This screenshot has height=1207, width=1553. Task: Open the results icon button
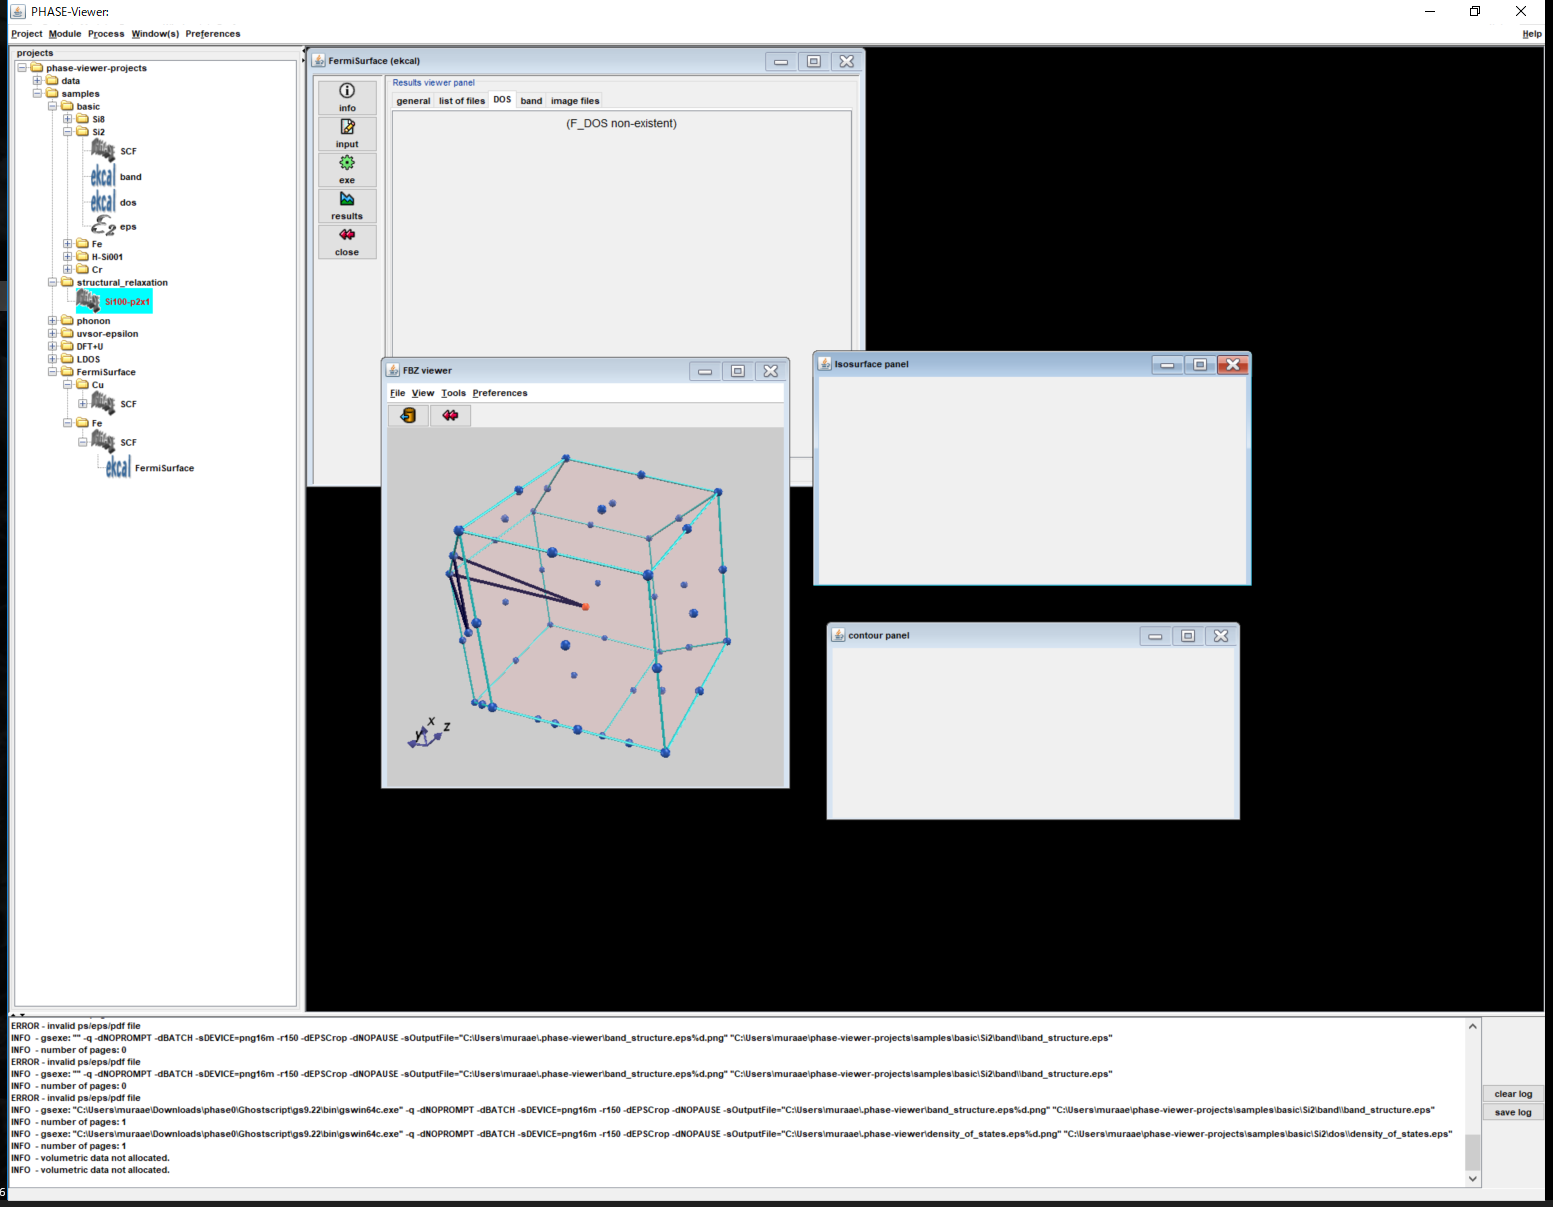[x=347, y=199]
